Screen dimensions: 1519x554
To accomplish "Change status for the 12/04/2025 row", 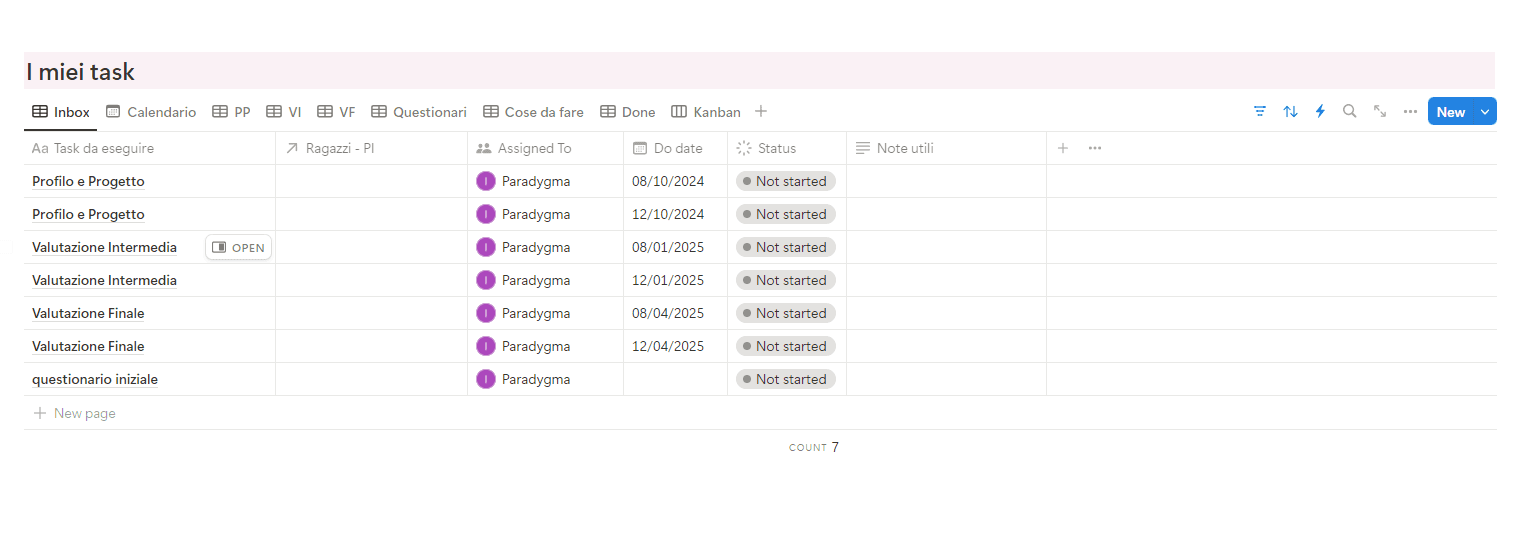I will (785, 346).
